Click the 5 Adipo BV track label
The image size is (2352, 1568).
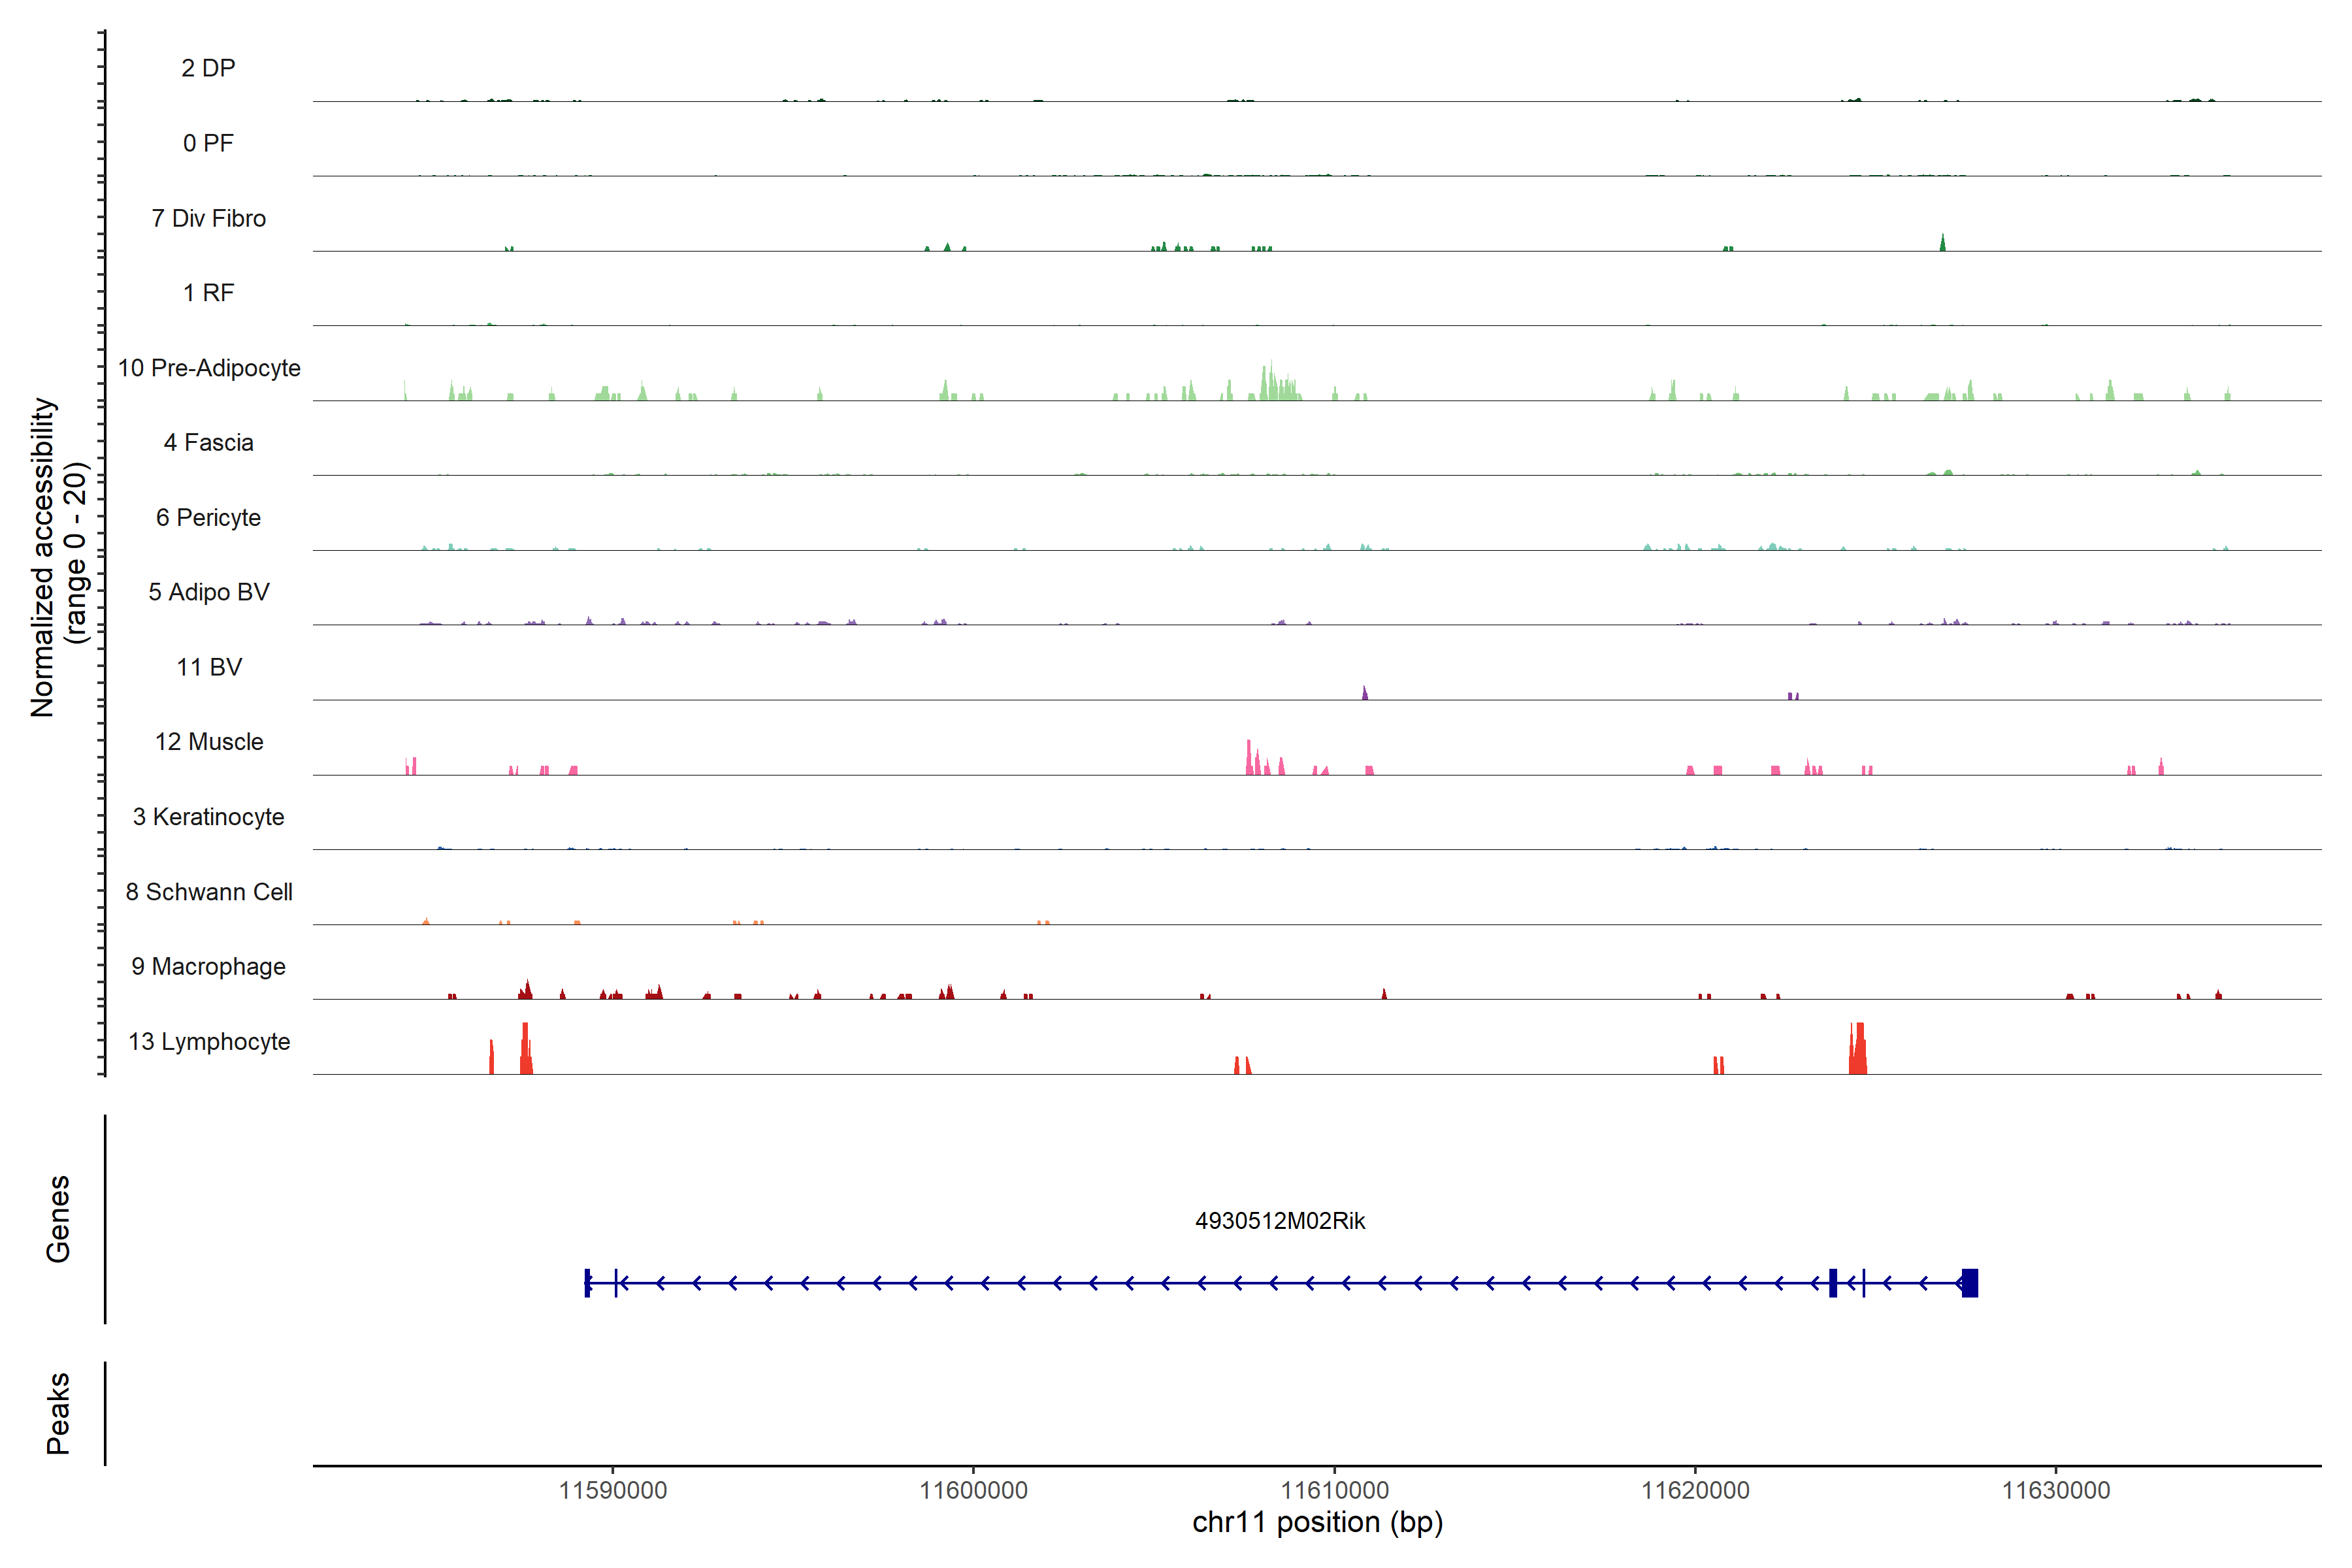[209, 592]
